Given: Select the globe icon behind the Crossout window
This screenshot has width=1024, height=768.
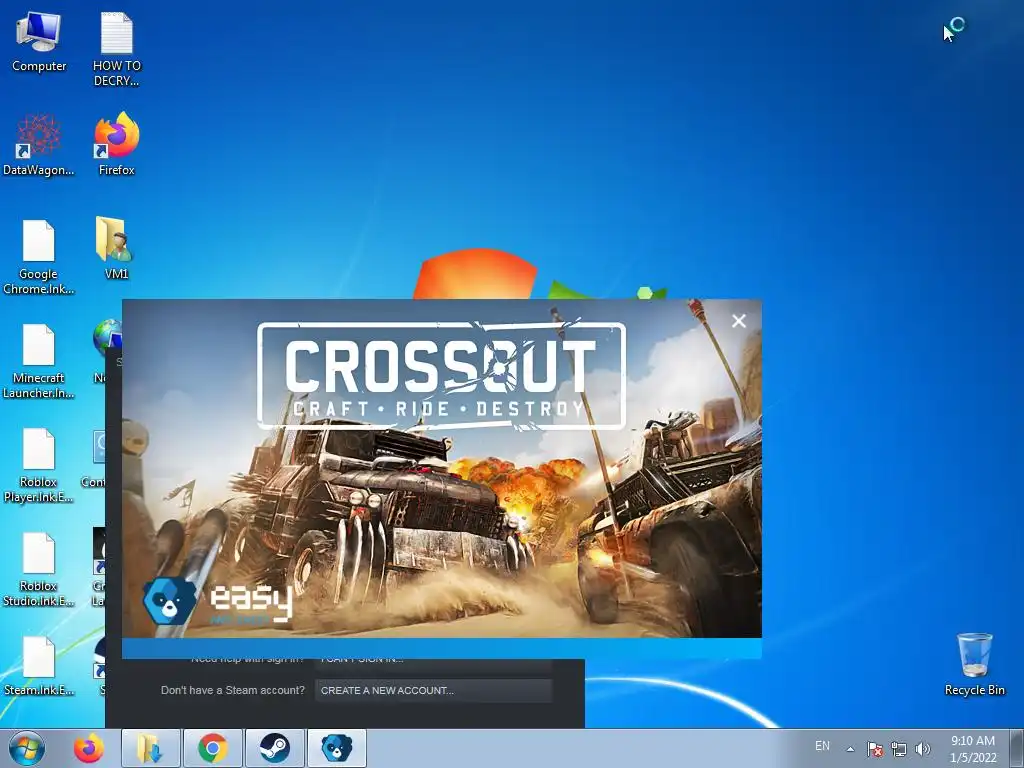Looking at the screenshot, I should tap(107, 337).
